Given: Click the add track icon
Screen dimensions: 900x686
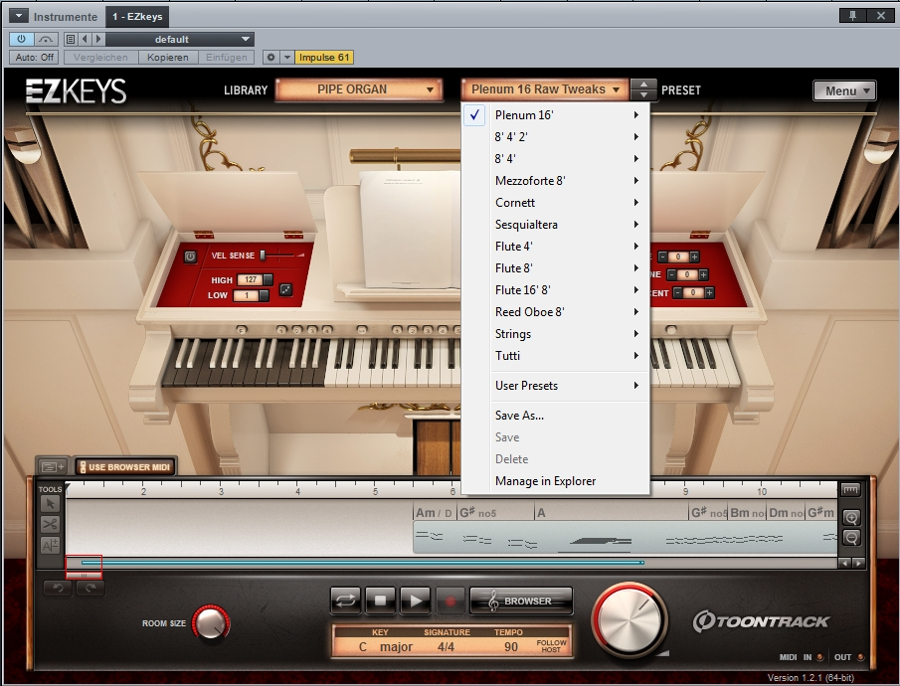Looking at the screenshot, I should (x=53, y=467).
